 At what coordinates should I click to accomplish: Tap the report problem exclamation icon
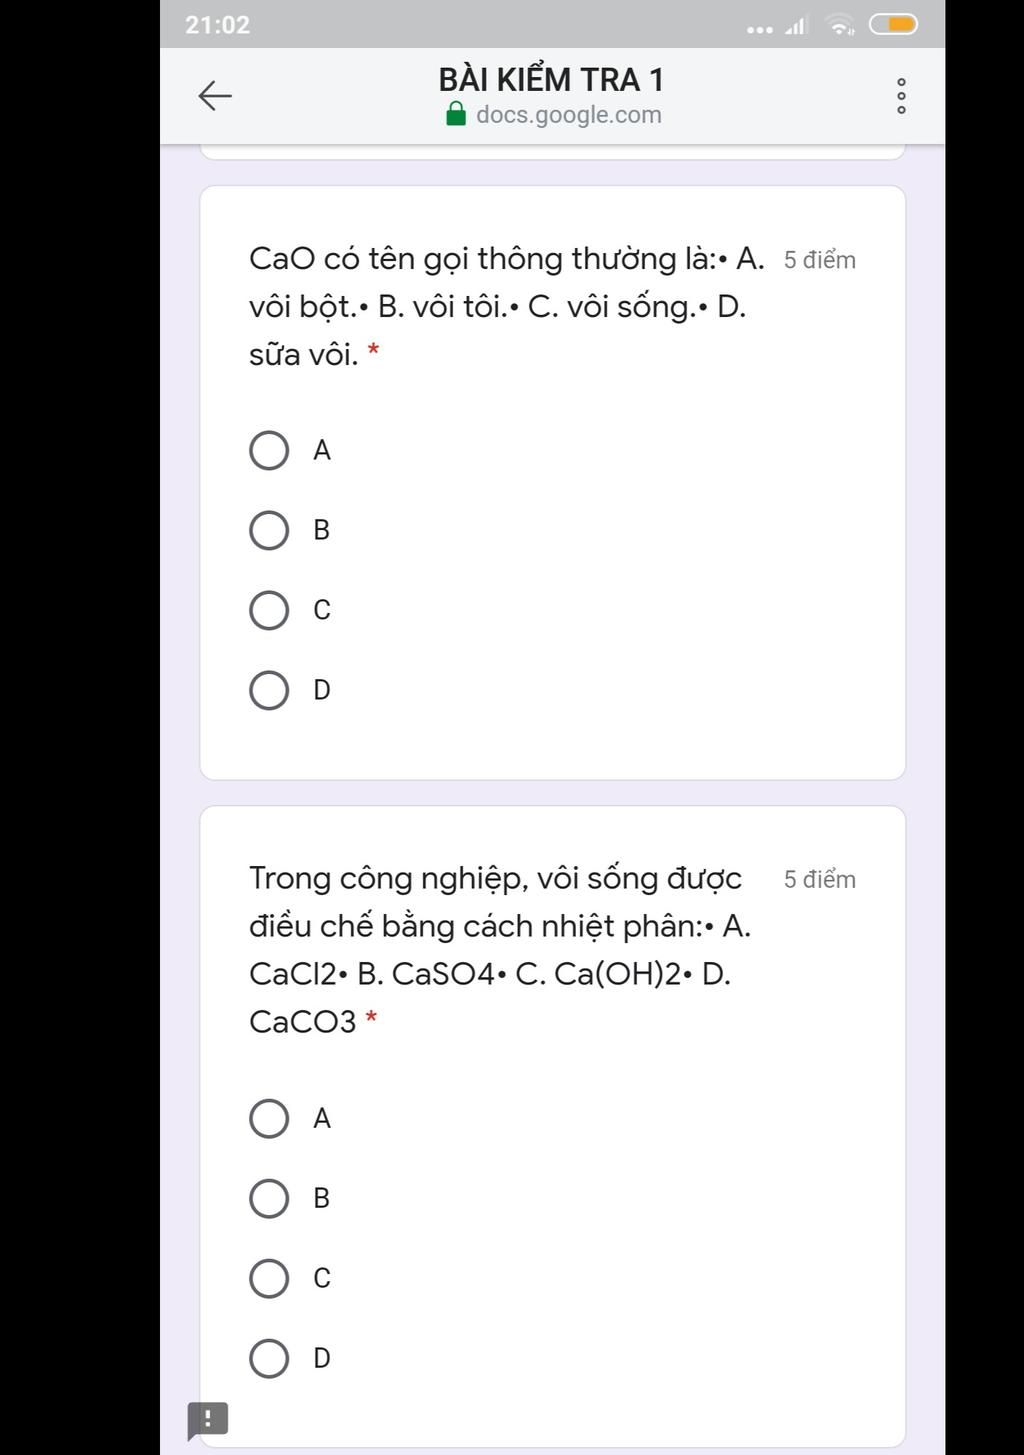208,1419
